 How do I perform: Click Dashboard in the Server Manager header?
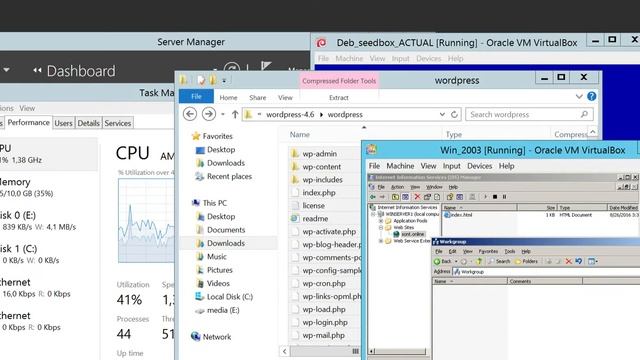click(81, 71)
